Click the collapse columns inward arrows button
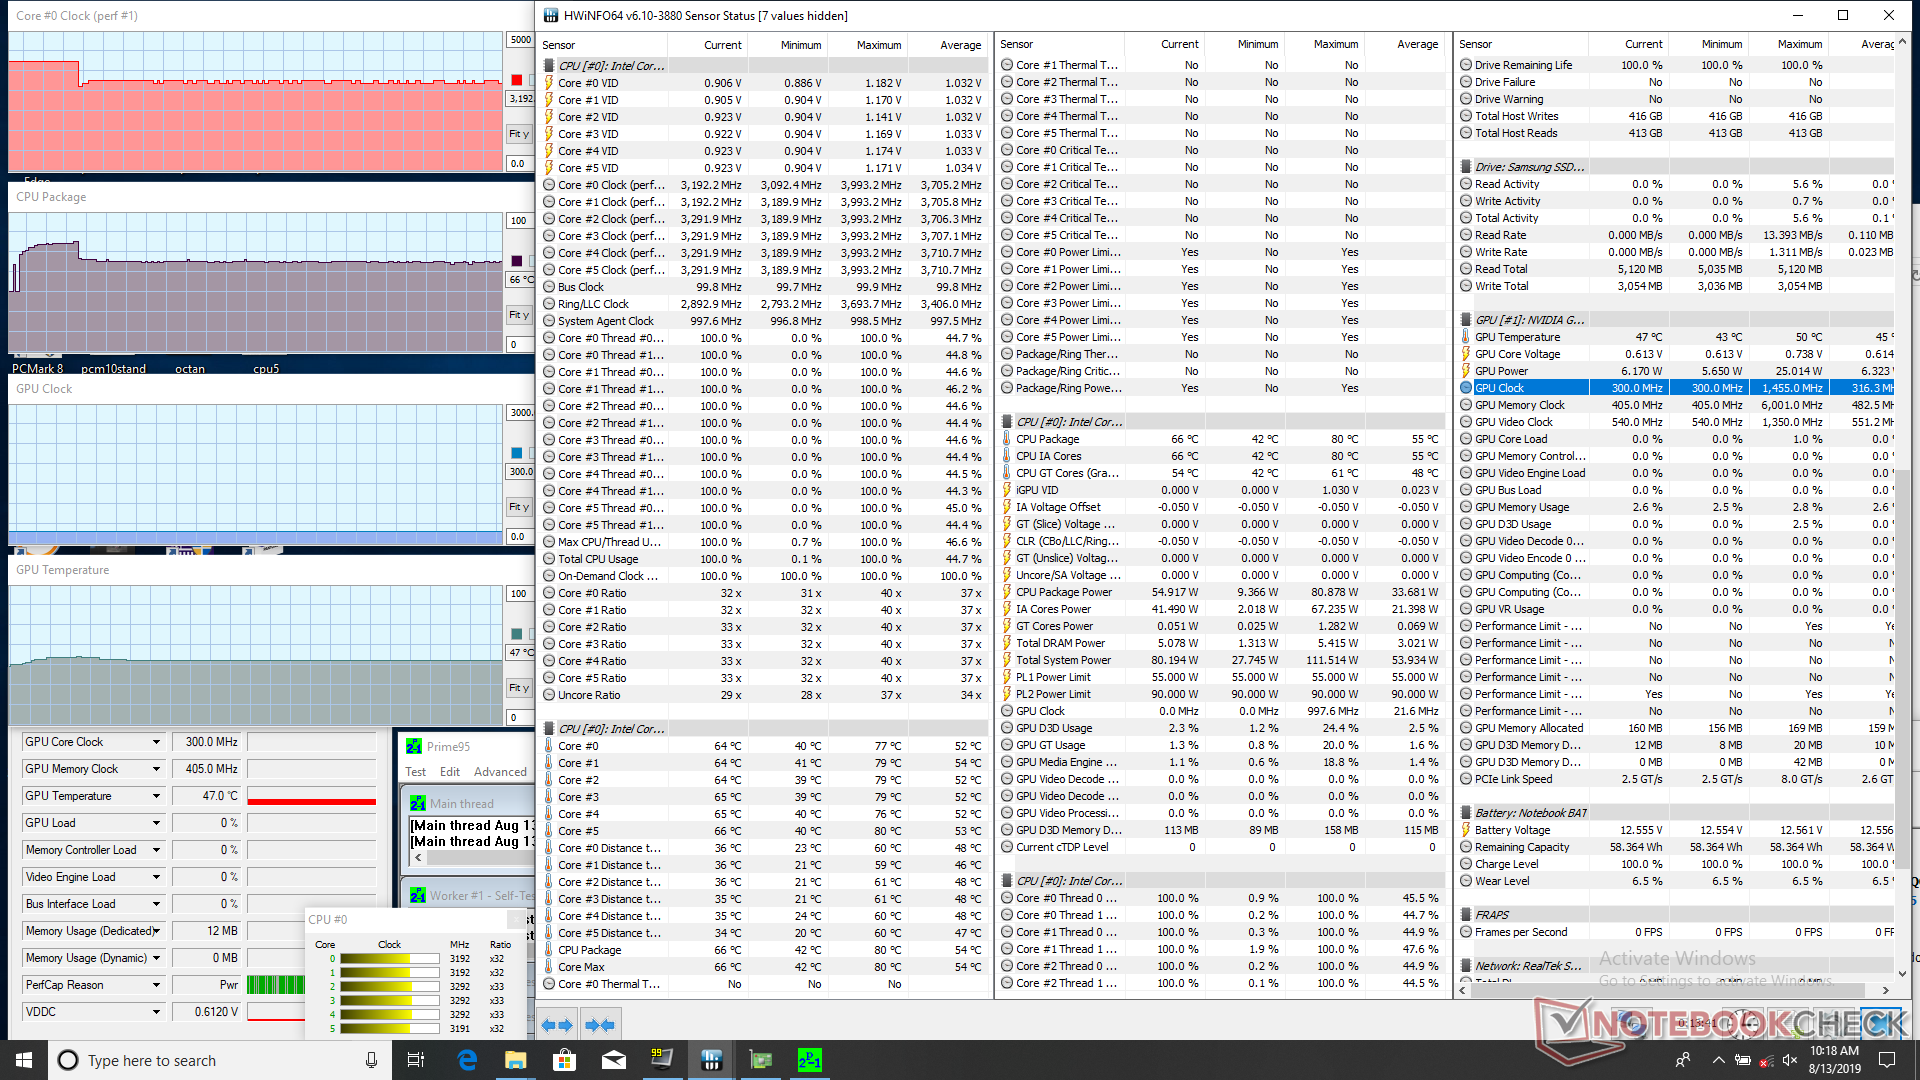Image resolution: width=1920 pixels, height=1080 pixels. click(599, 1025)
